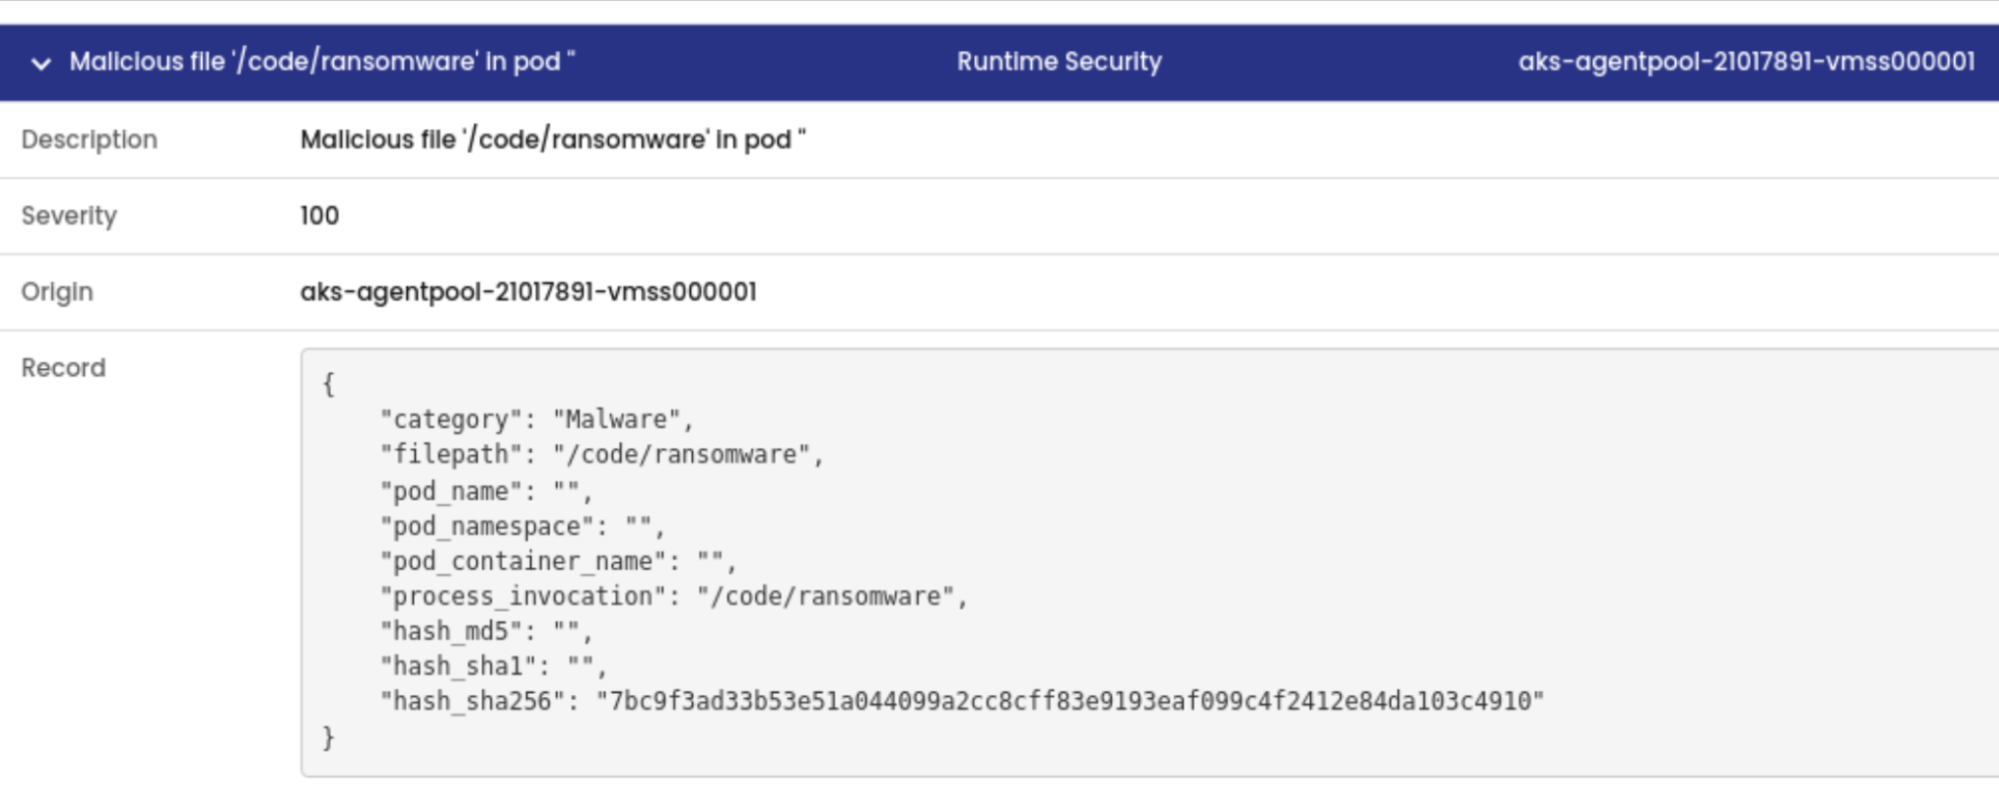Screen dimensions: 1999x808
Task: Click the "pod_name" line in the record
Action: tap(486, 491)
